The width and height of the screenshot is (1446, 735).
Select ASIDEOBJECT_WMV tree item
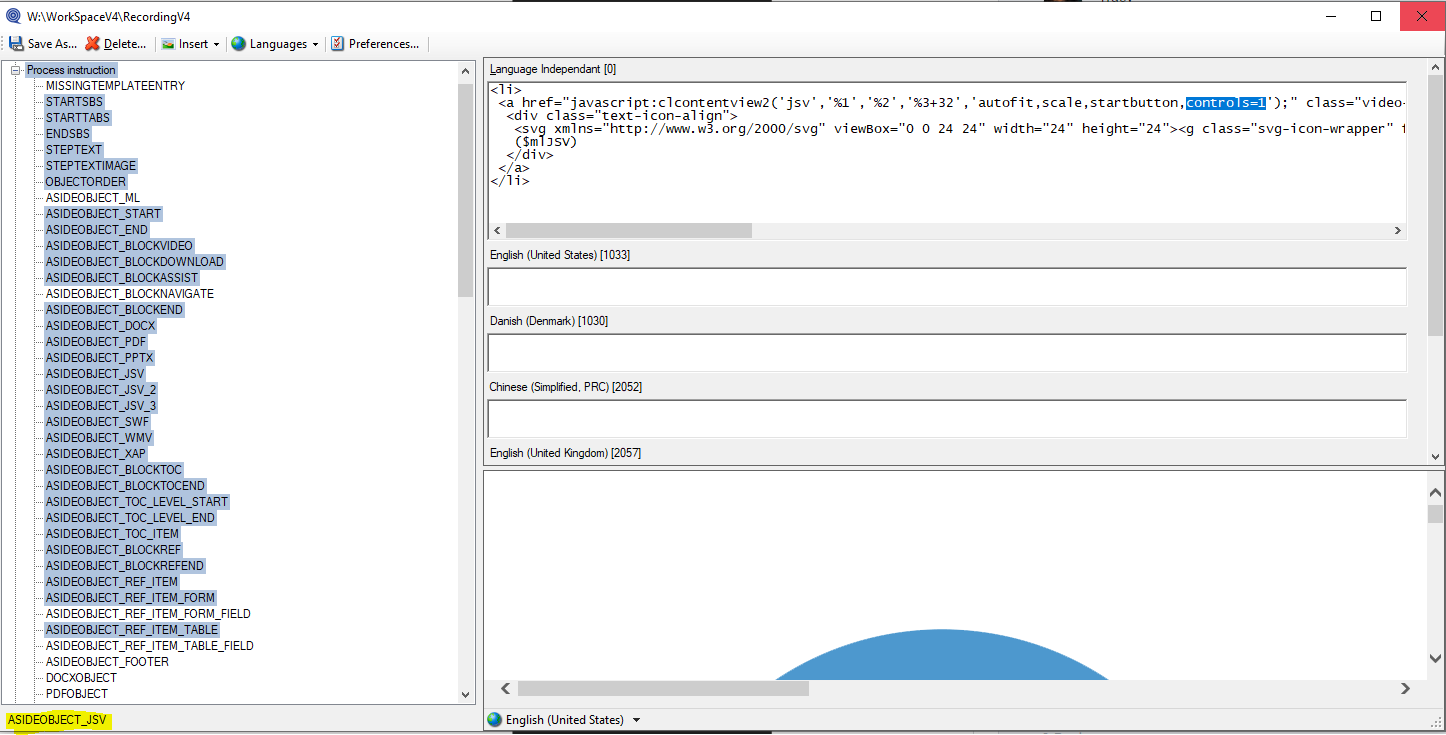(x=99, y=438)
